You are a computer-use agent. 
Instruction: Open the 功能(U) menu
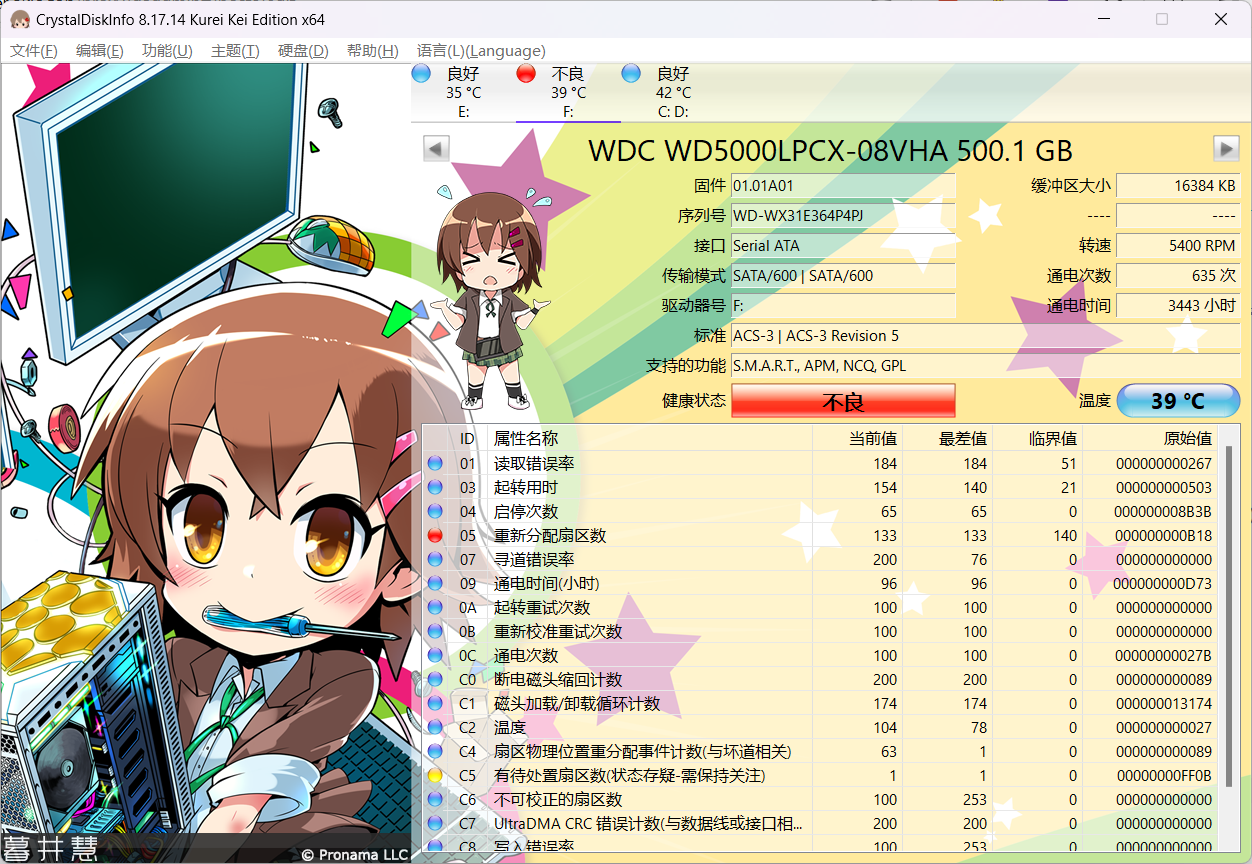click(x=167, y=51)
